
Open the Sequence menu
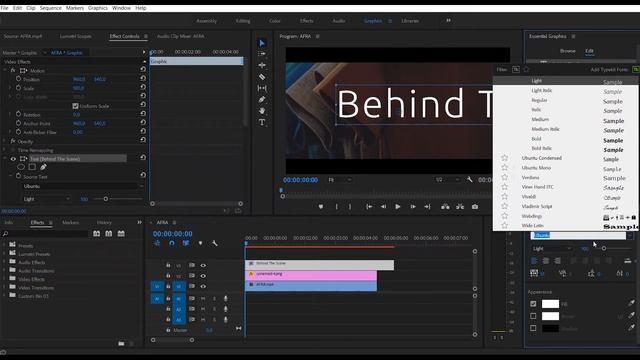(50, 8)
